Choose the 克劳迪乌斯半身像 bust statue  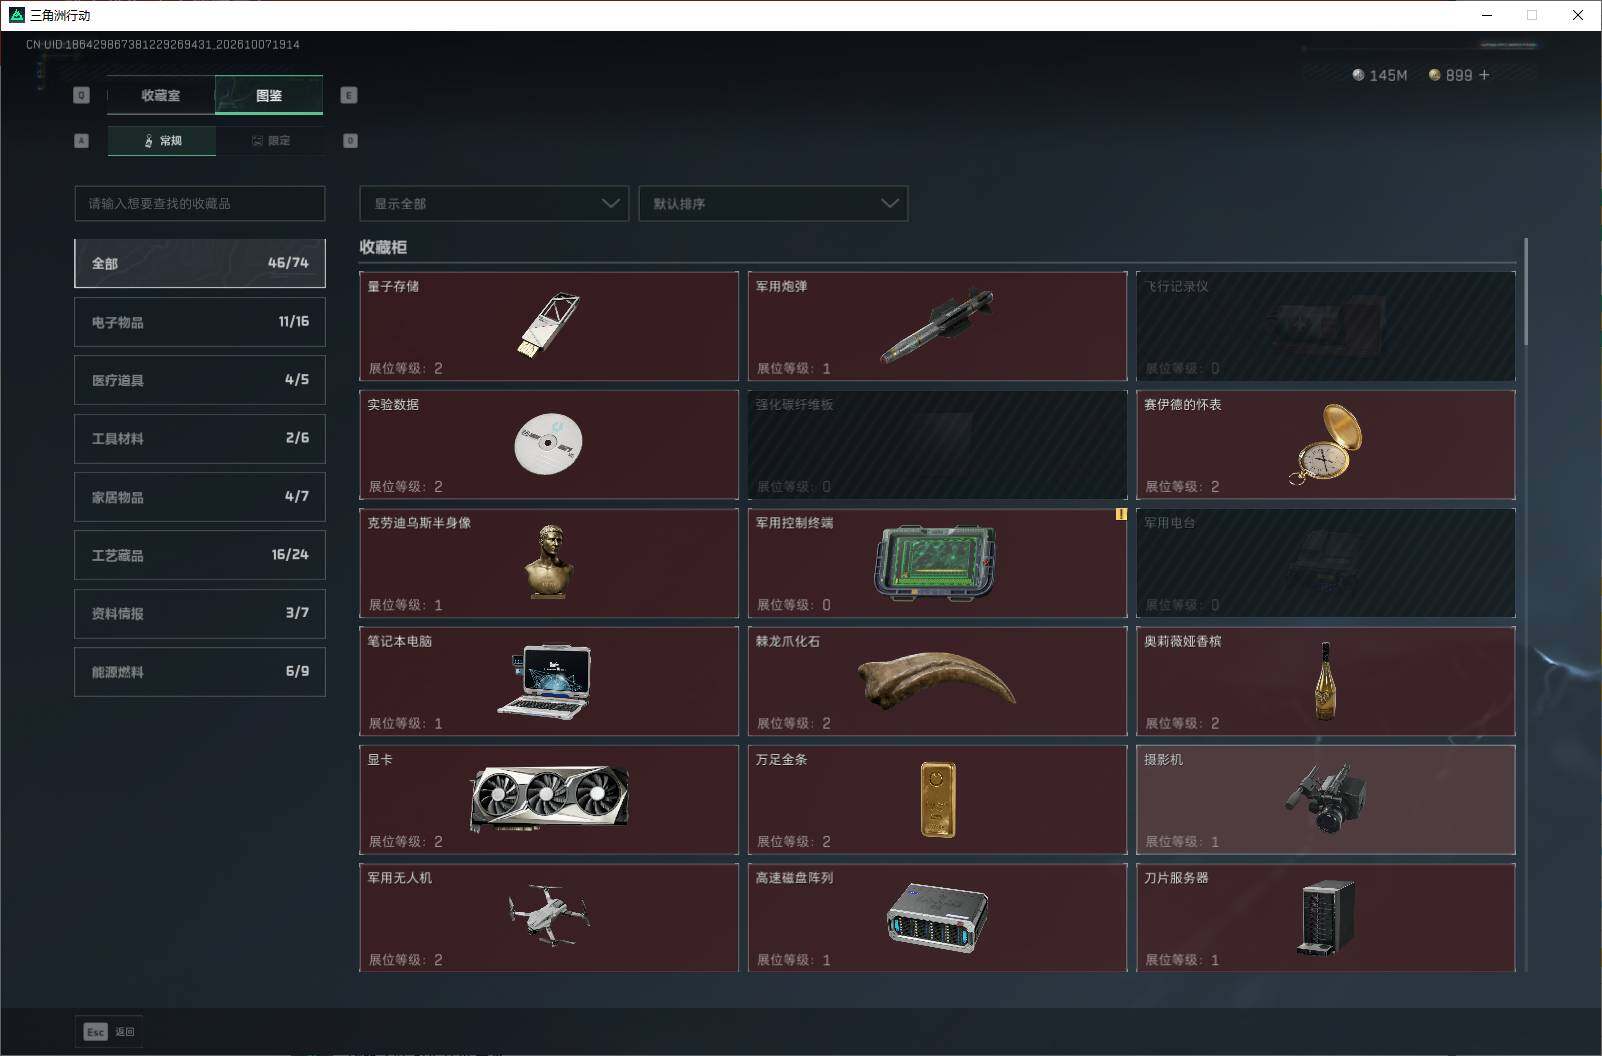[548, 562]
